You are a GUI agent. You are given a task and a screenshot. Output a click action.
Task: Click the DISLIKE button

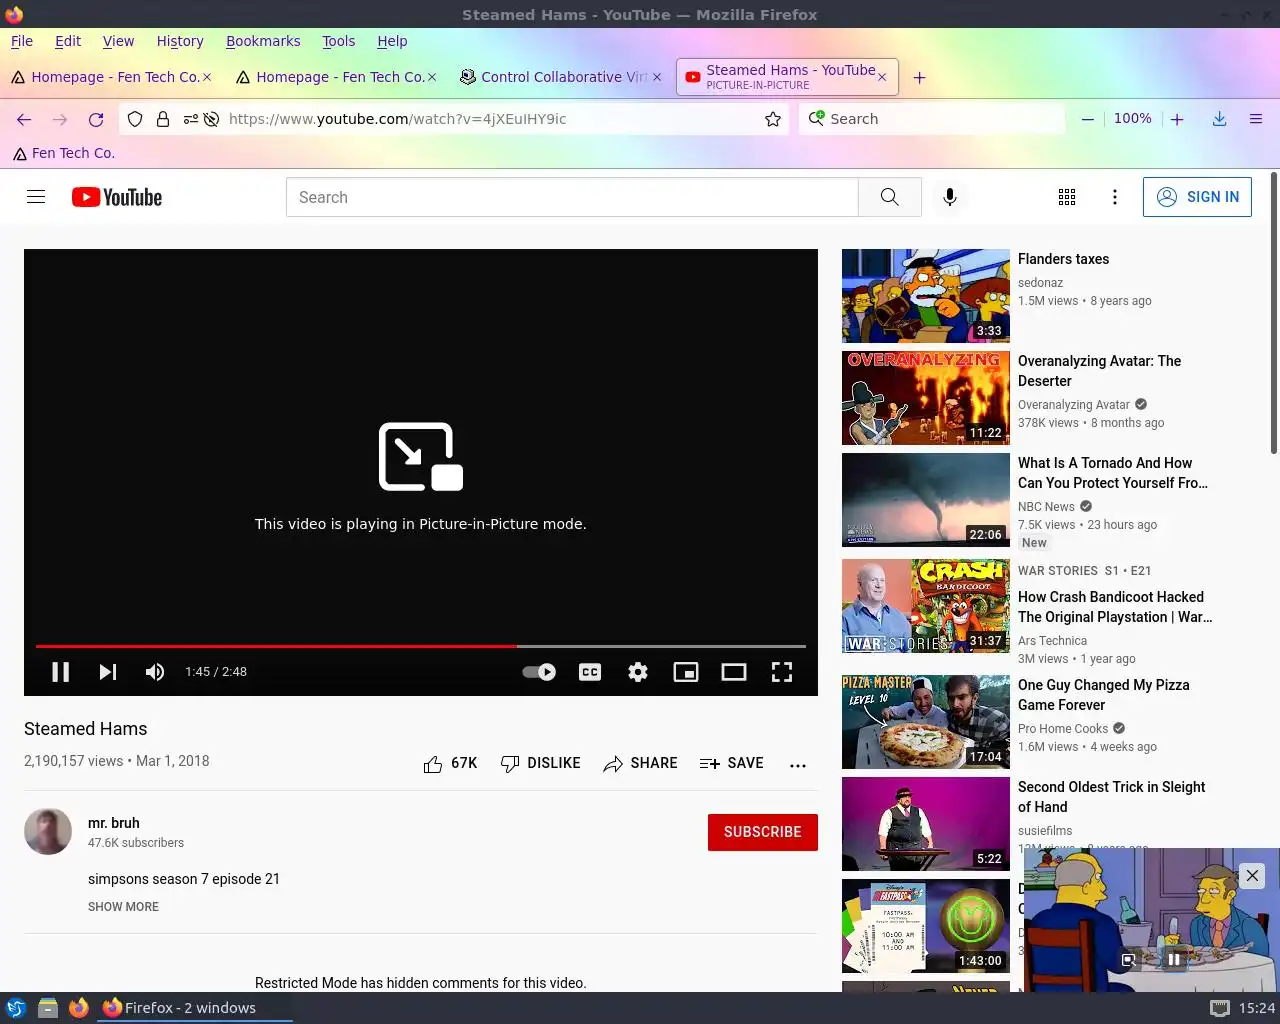click(541, 763)
